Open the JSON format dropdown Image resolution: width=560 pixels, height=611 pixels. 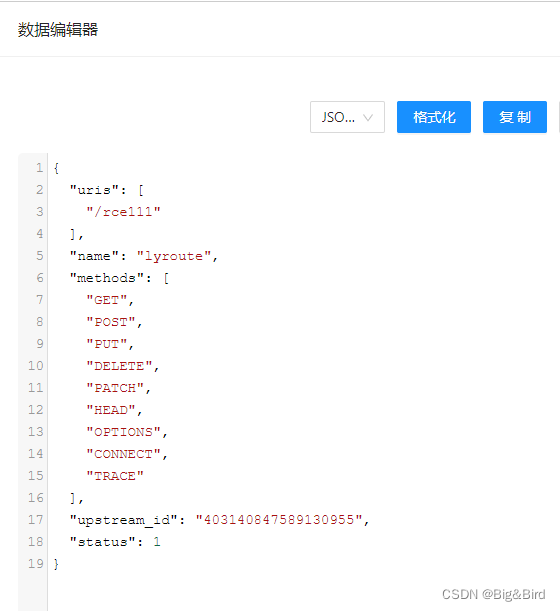click(347, 117)
